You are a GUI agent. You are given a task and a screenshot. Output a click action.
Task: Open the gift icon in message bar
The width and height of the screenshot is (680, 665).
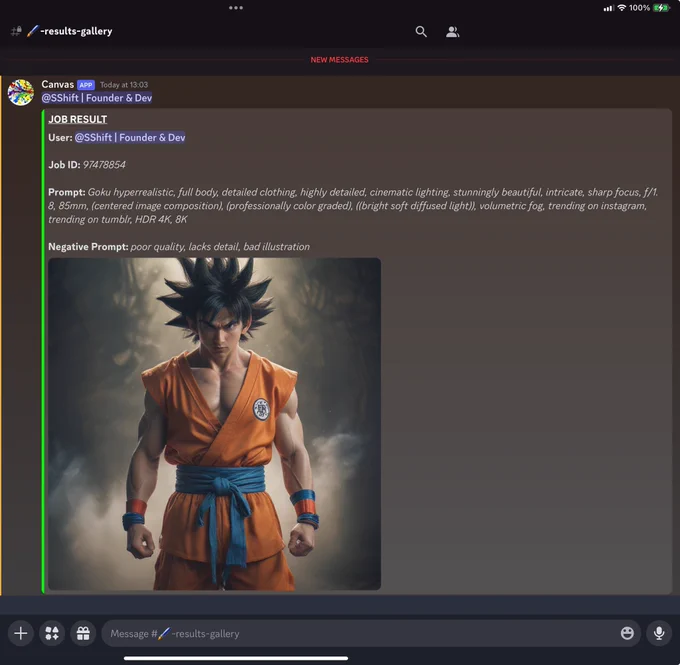83,633
